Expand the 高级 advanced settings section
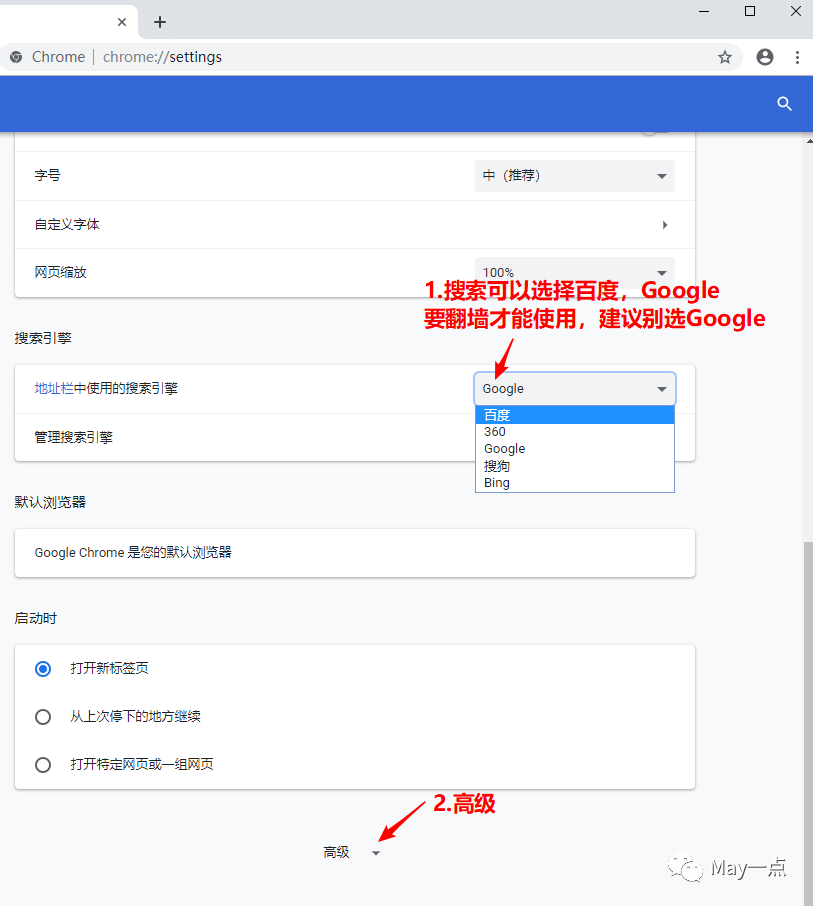This screenshot has height=906, width=813. tap(351, 852)
